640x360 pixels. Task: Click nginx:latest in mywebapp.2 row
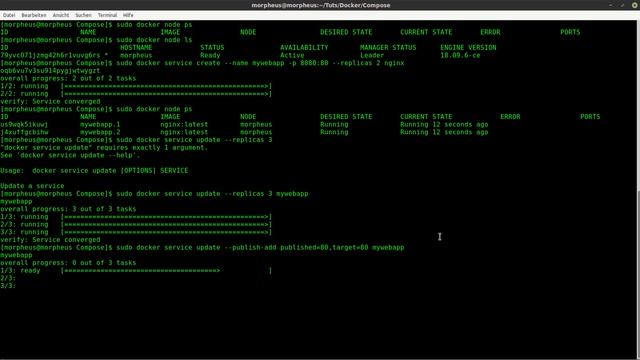pos(184,132)
